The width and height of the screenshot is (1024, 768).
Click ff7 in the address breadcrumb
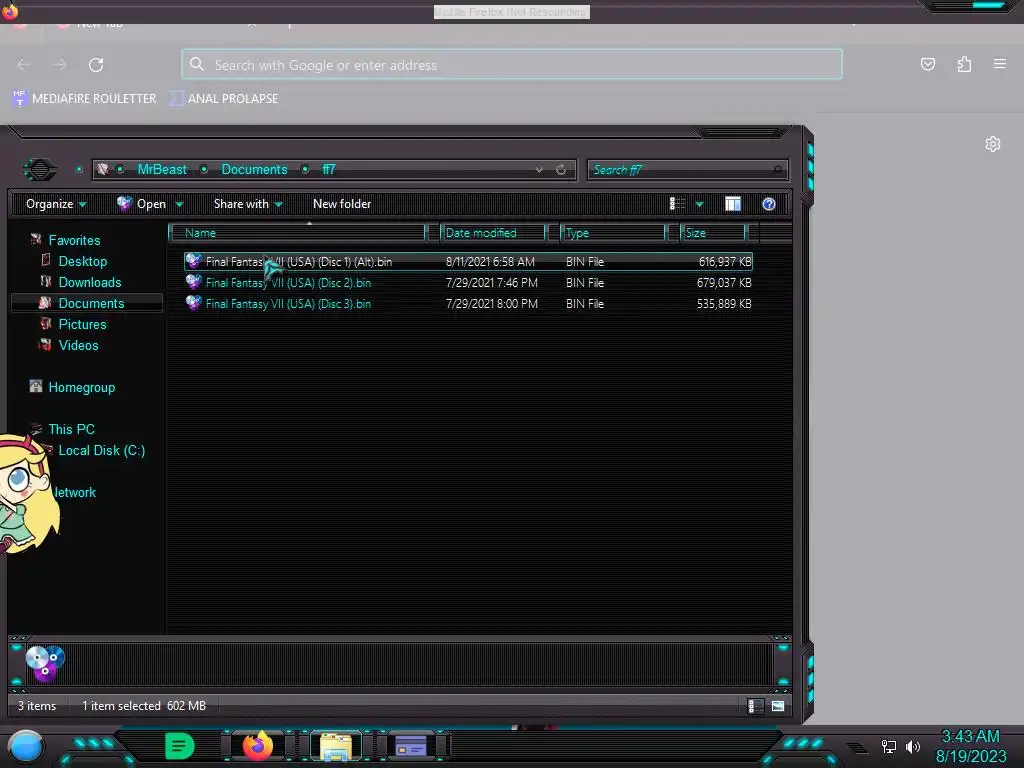(328, 170)
